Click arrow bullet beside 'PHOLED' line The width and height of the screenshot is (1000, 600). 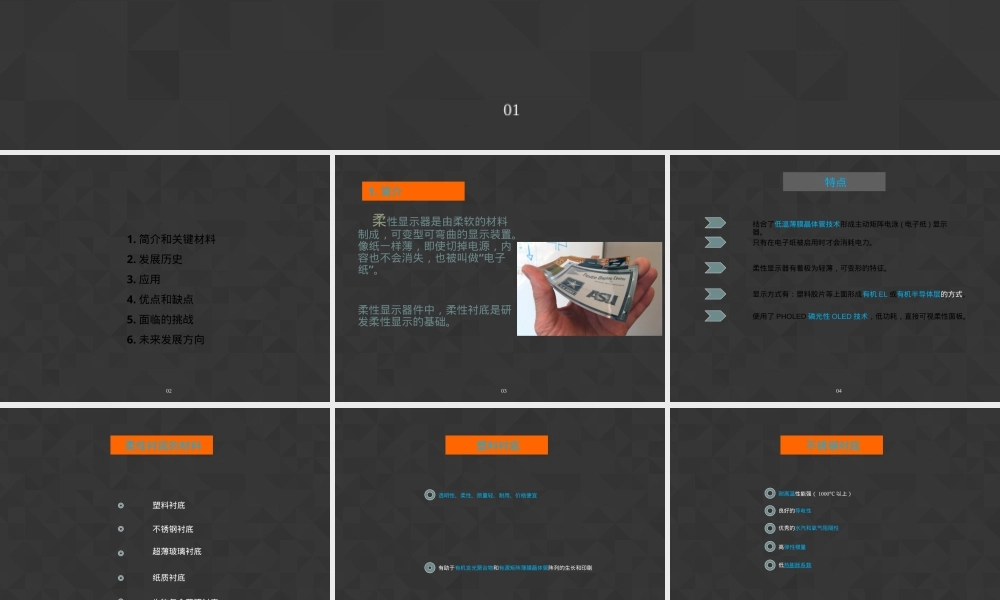tap(715, 316)
